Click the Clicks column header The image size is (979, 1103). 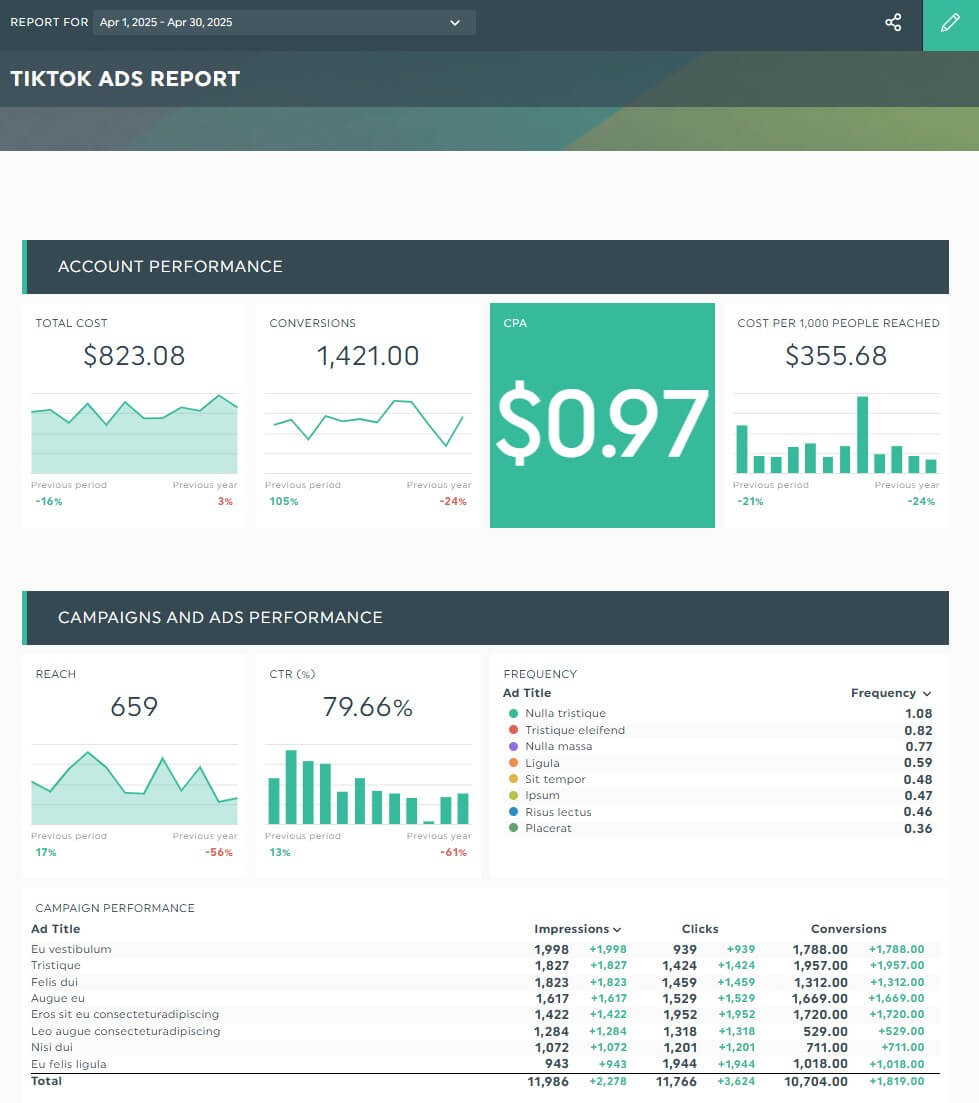[x=700, y=929]
